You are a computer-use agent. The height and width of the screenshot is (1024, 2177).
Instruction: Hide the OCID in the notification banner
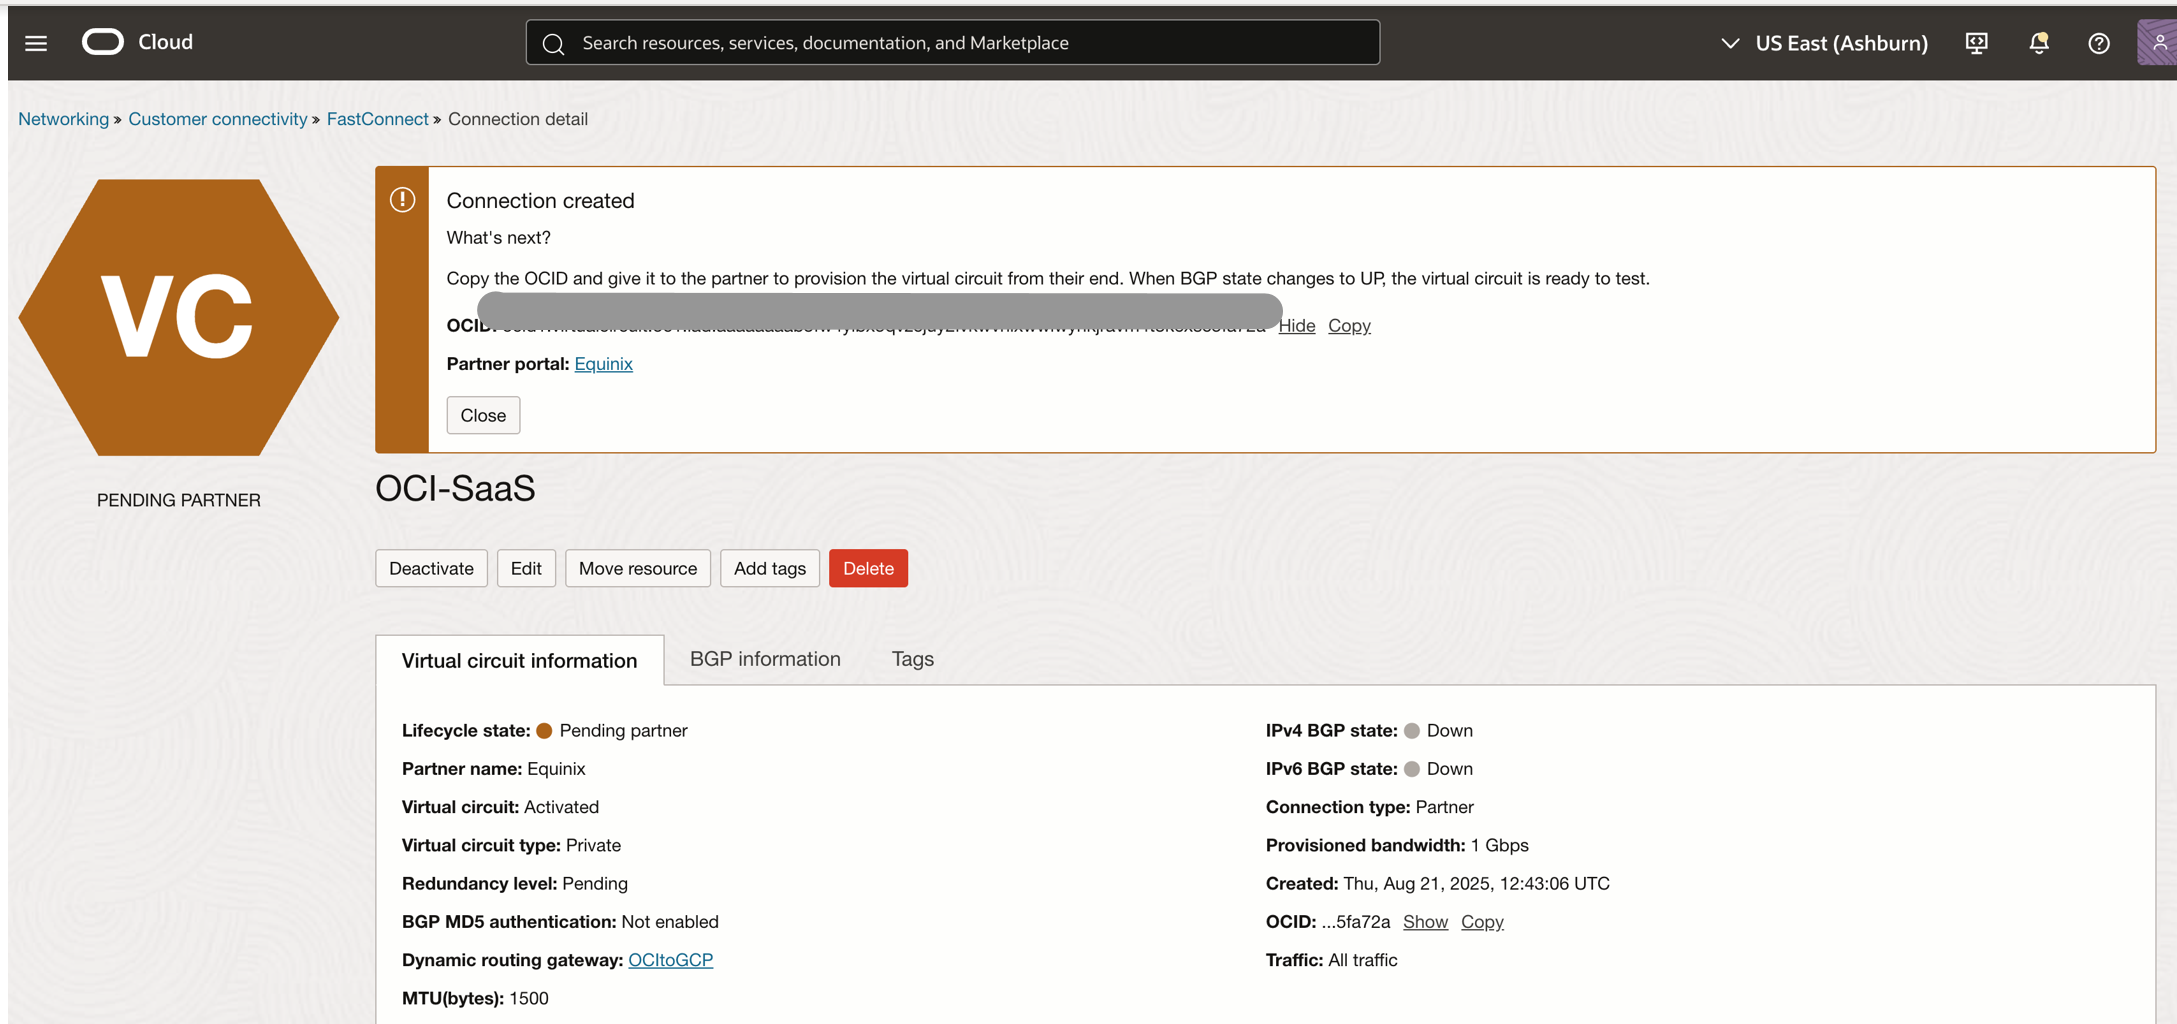pos(1296,325)
